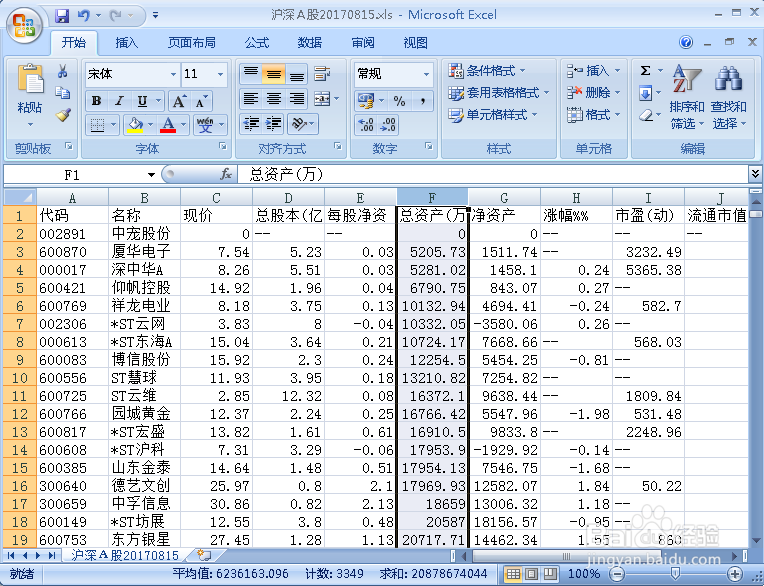764x586 pixels.
Task: Switch to the 审阅 (Review) tab
Action: pyautogui.click(x=363, y=43)
